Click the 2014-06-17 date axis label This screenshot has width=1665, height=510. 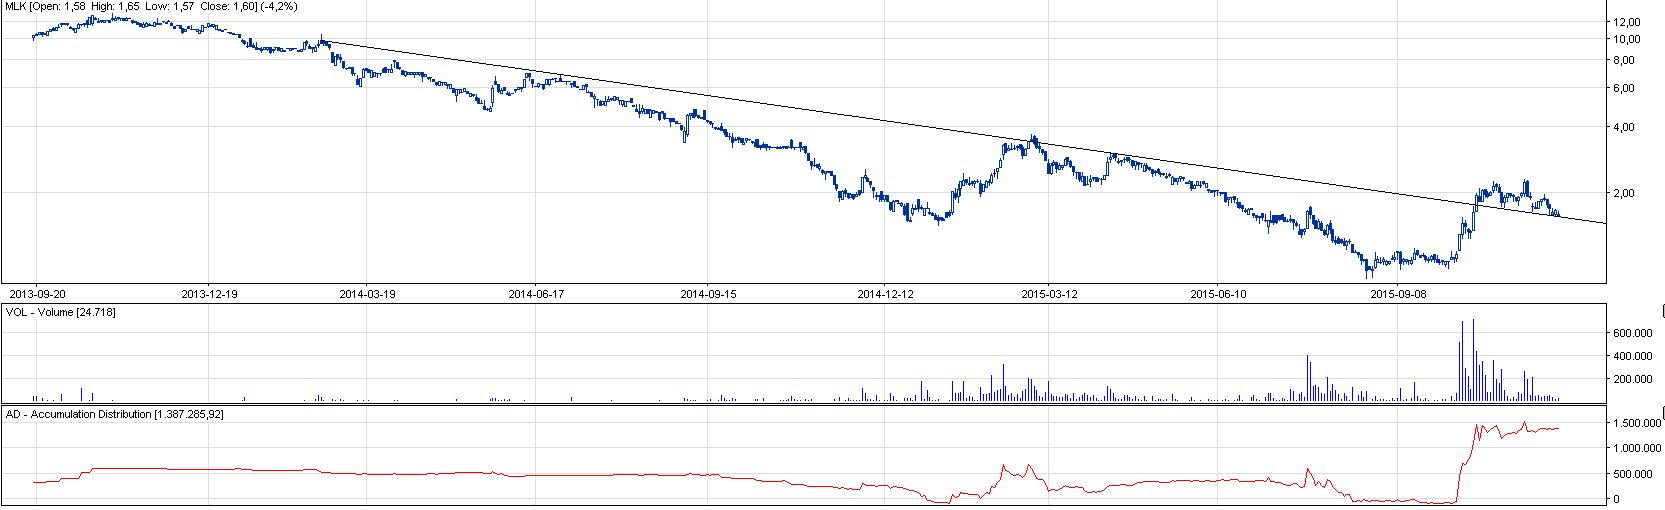point(536,294)
